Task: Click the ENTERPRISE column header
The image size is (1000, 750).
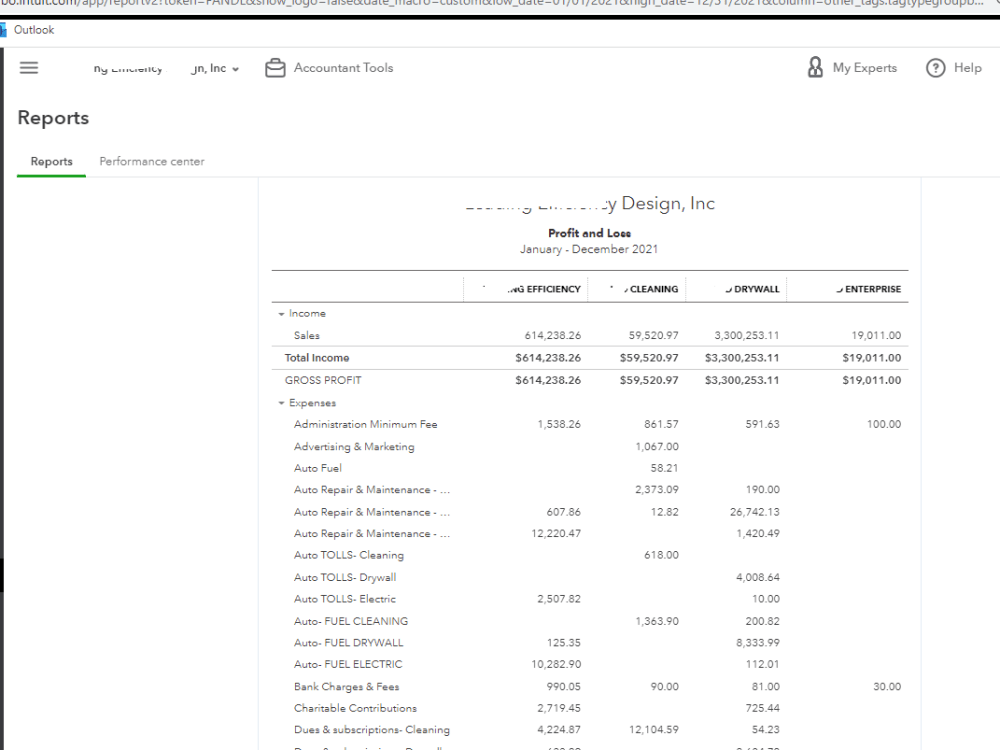Action: click(869, 289)
